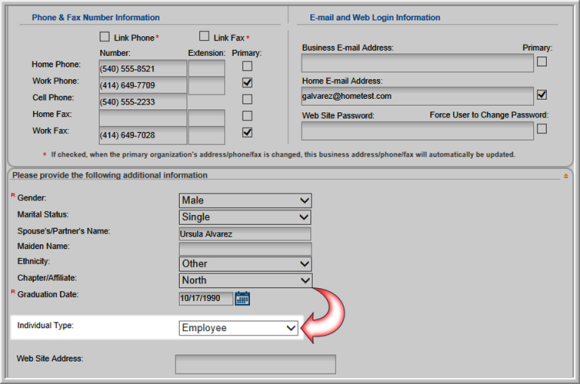Open the Marital Status dropdown
The width and height of the screenshot is (580, 384).
(x=245, y=217)
